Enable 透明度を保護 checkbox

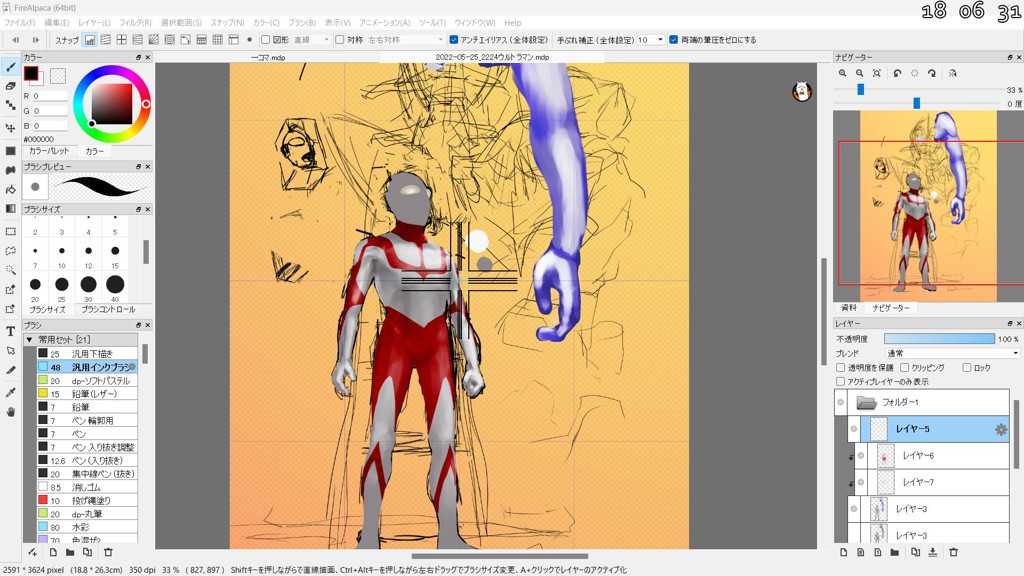click(x=840, y=368)
